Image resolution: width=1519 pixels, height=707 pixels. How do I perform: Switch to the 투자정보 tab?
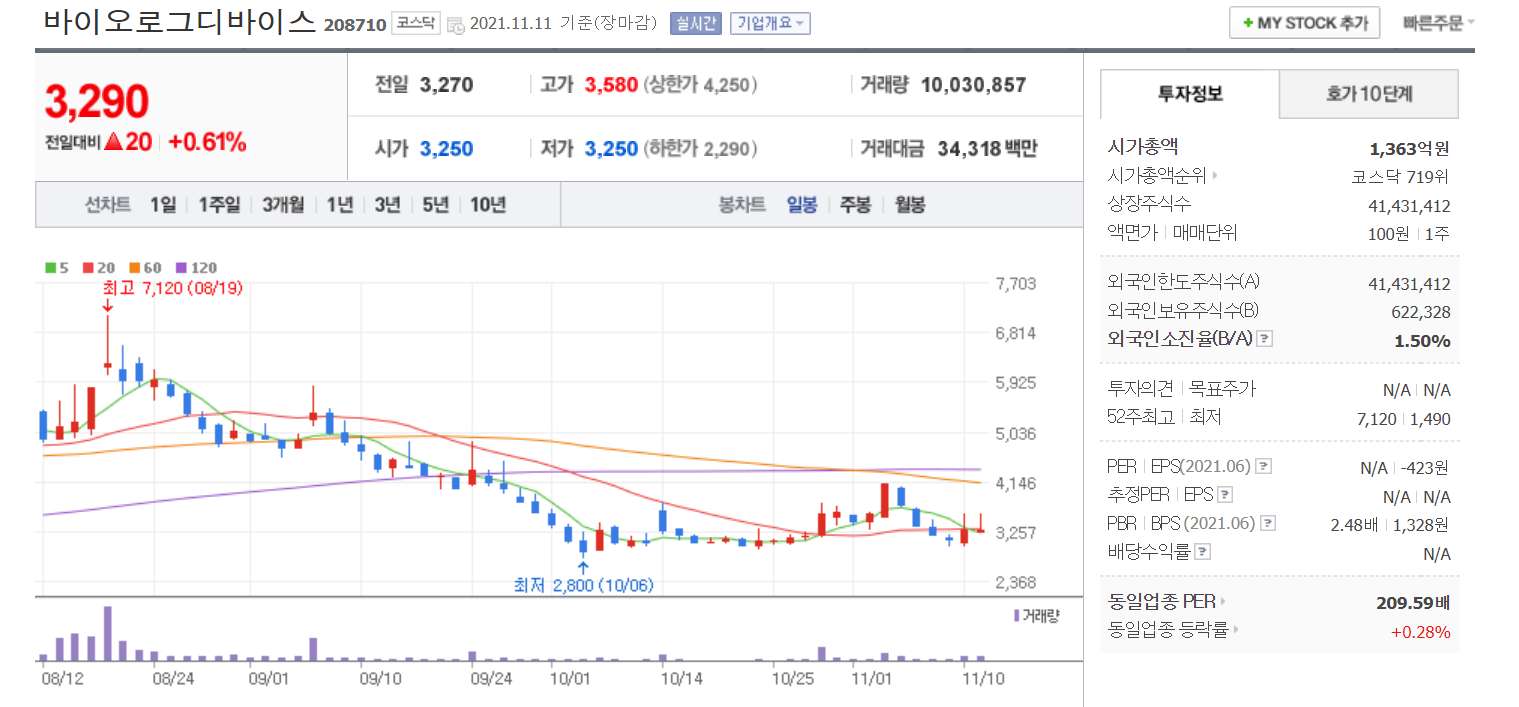tap(1190, 94)
